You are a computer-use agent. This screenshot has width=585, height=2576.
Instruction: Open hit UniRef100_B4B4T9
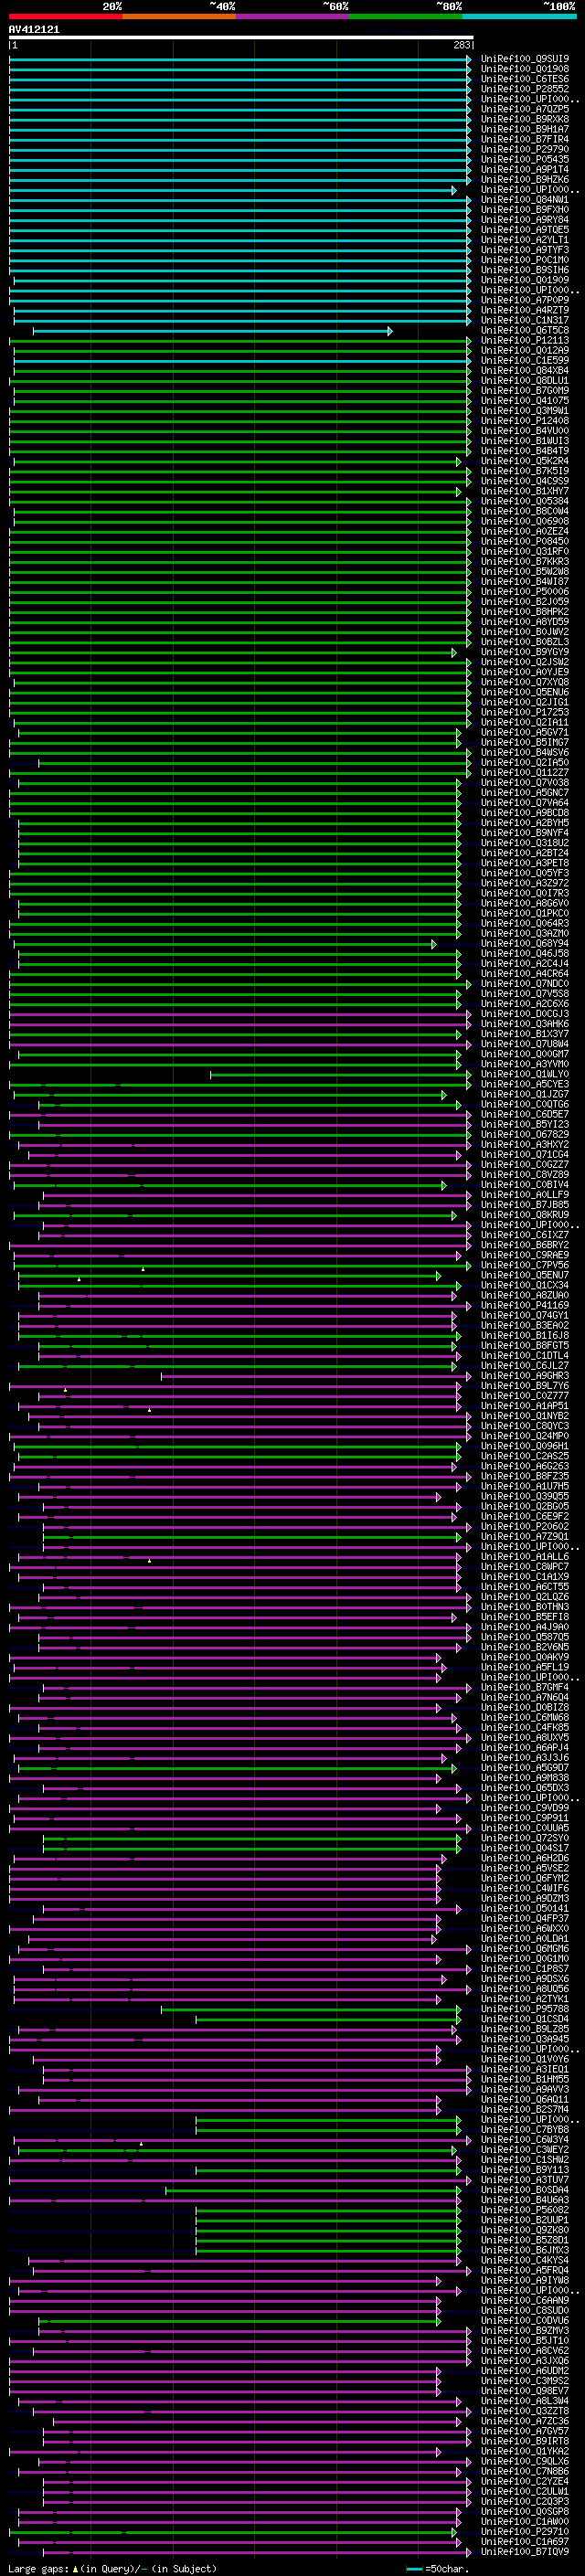click(525, 451)
